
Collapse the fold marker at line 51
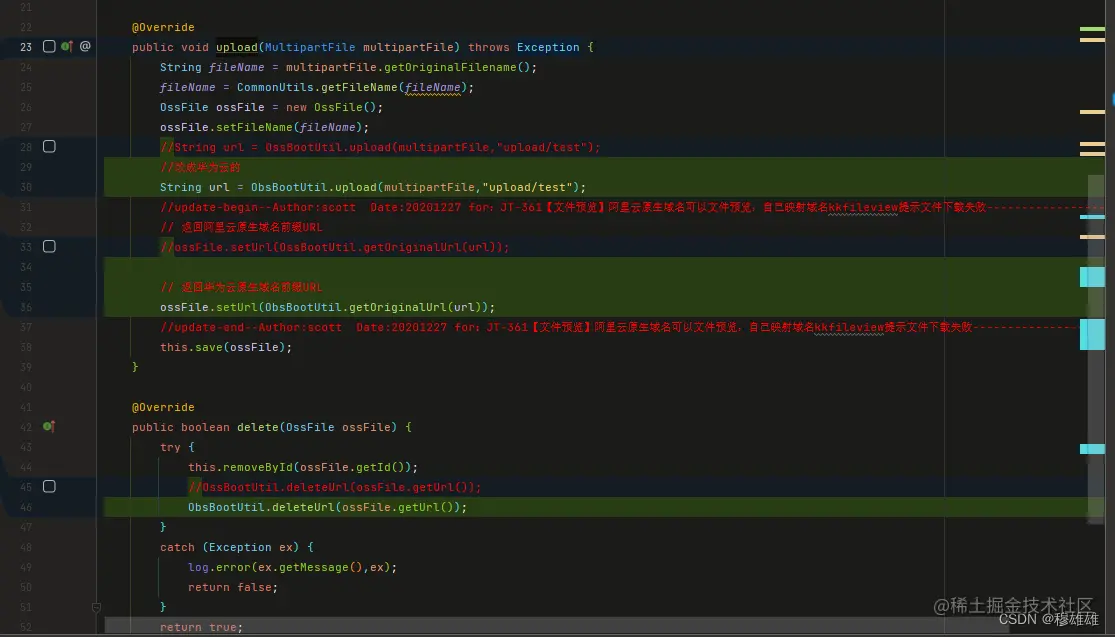(96, 607)
